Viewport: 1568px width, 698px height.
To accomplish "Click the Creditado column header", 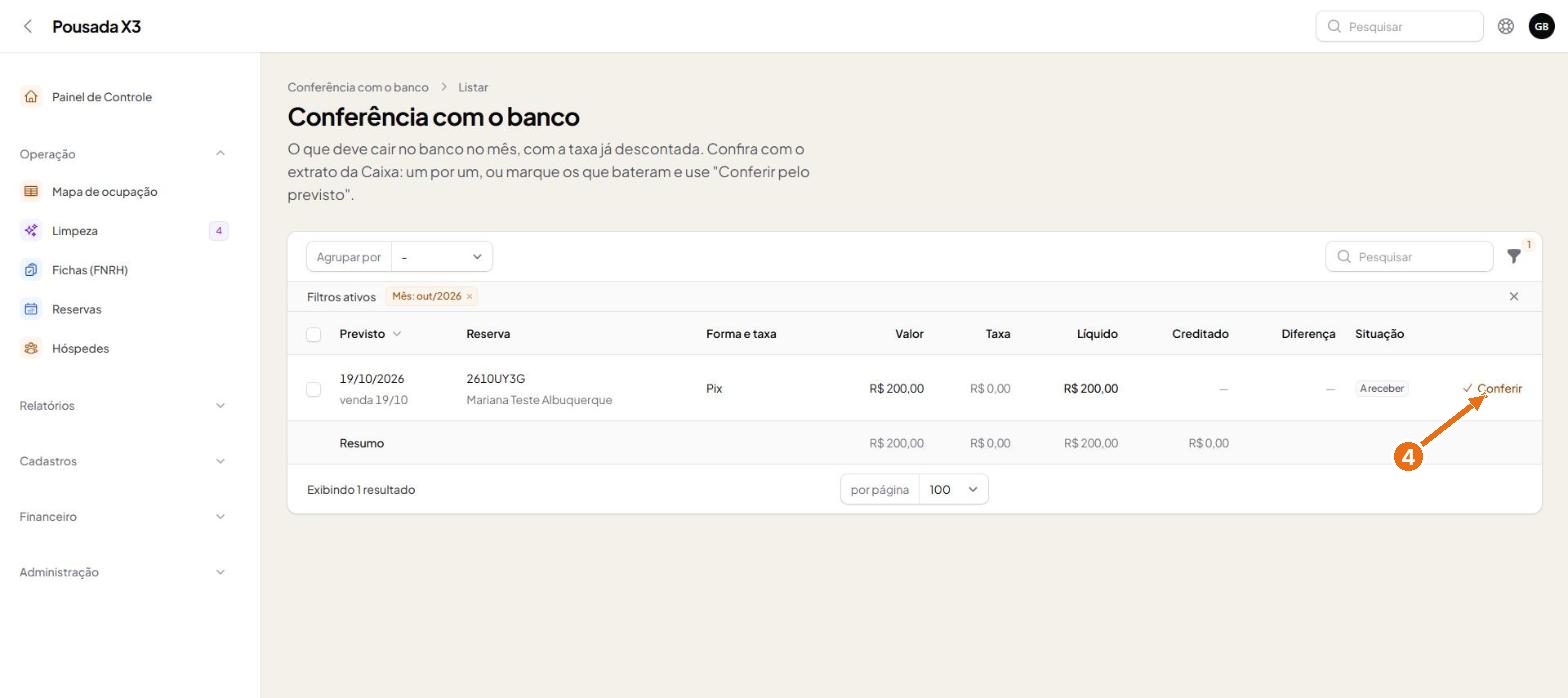I will [x=1200, y=334].
